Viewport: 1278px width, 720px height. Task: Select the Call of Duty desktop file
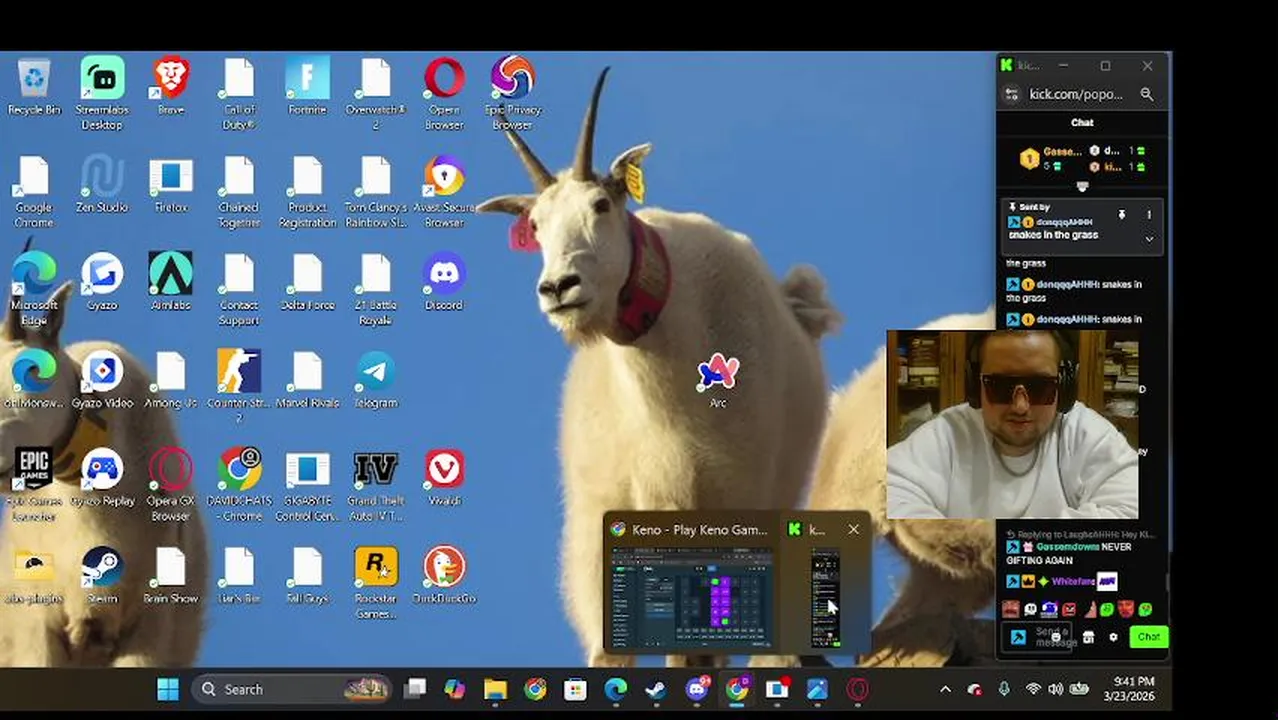239,94
